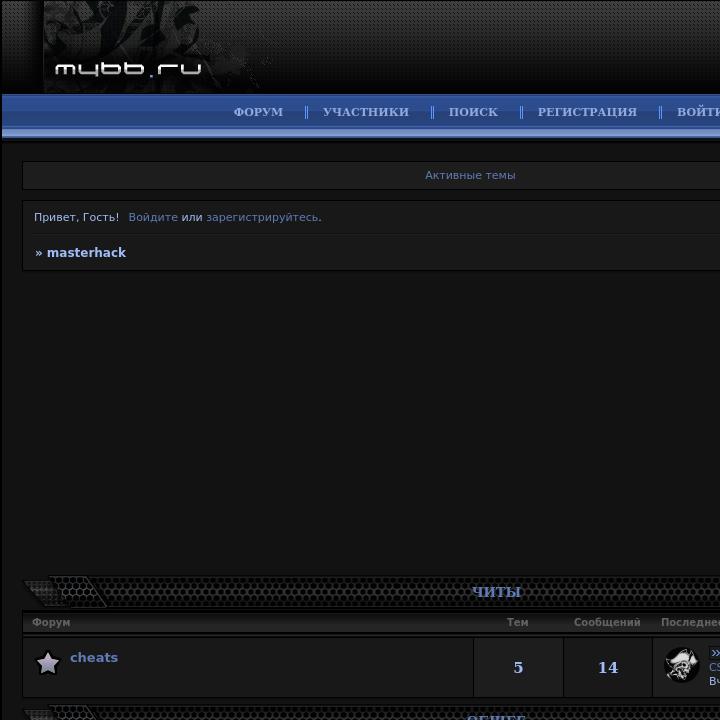Viewport: 720px width, 720px height.
Task: Click the Войдите link in the greeting
Action: point(153,217)
